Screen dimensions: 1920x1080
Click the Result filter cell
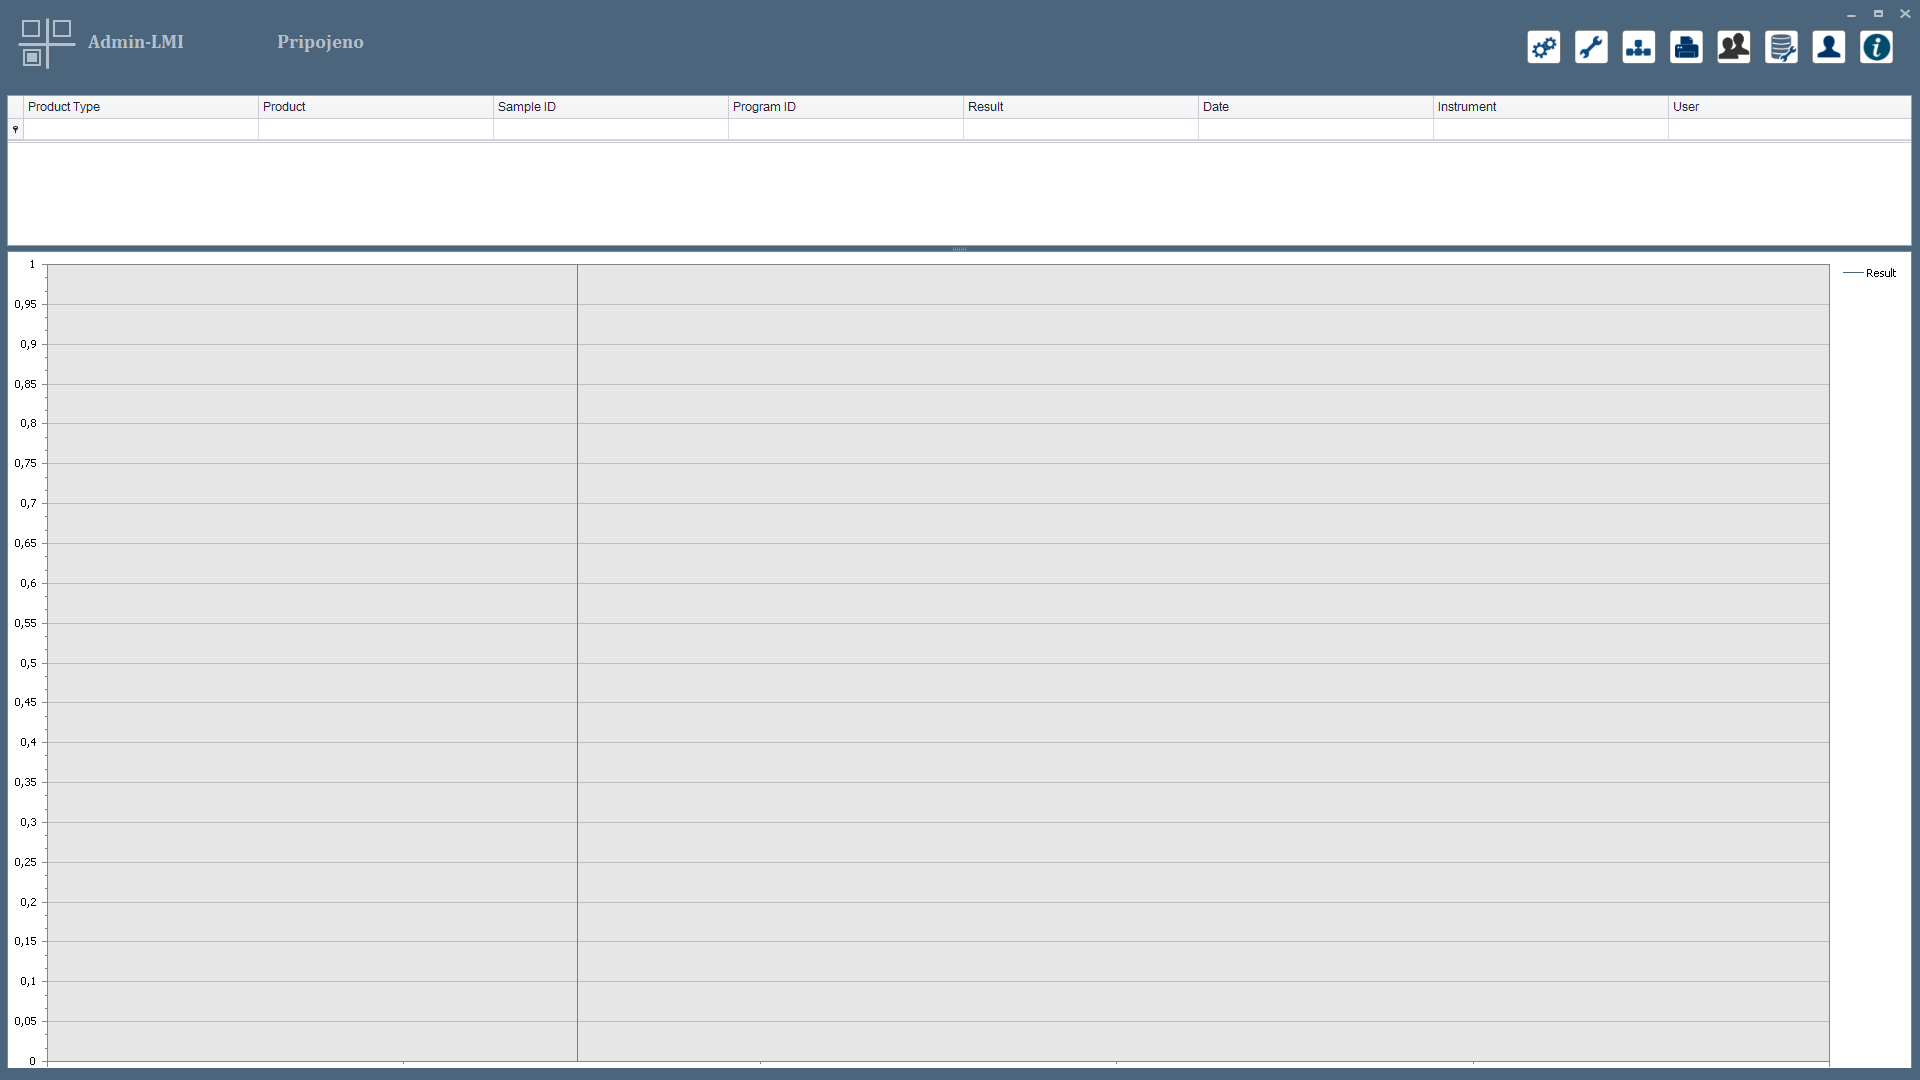[1080, 130]
